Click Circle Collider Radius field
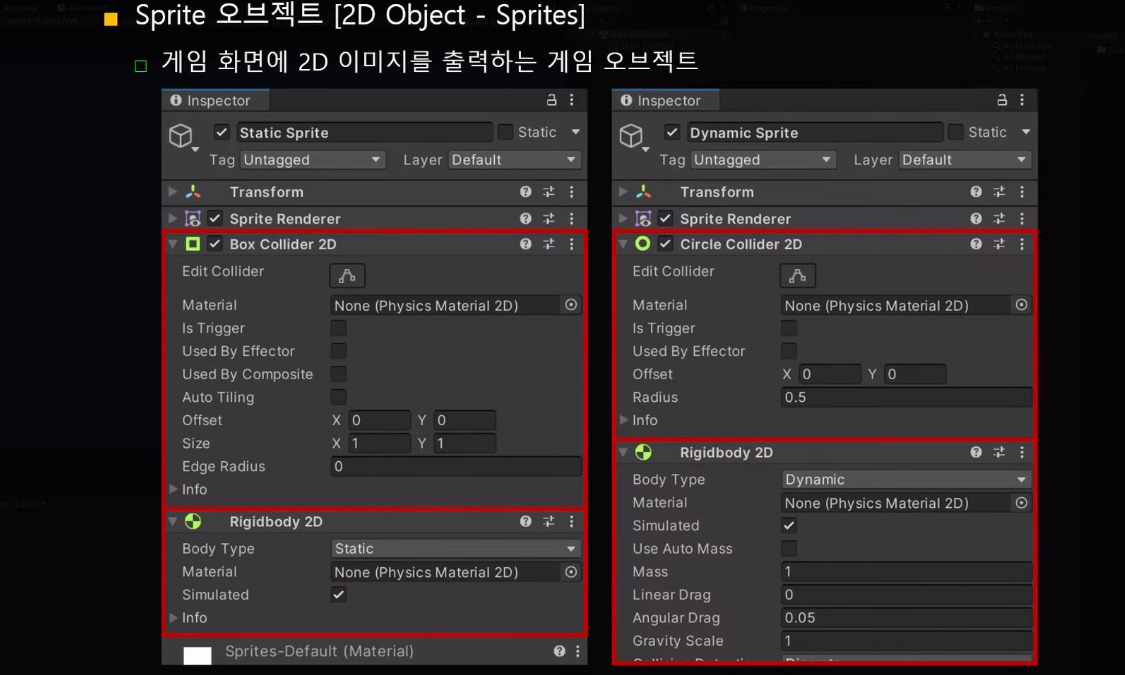The height and width of the screenshot is (675, 1125). (x=906, y=397)
